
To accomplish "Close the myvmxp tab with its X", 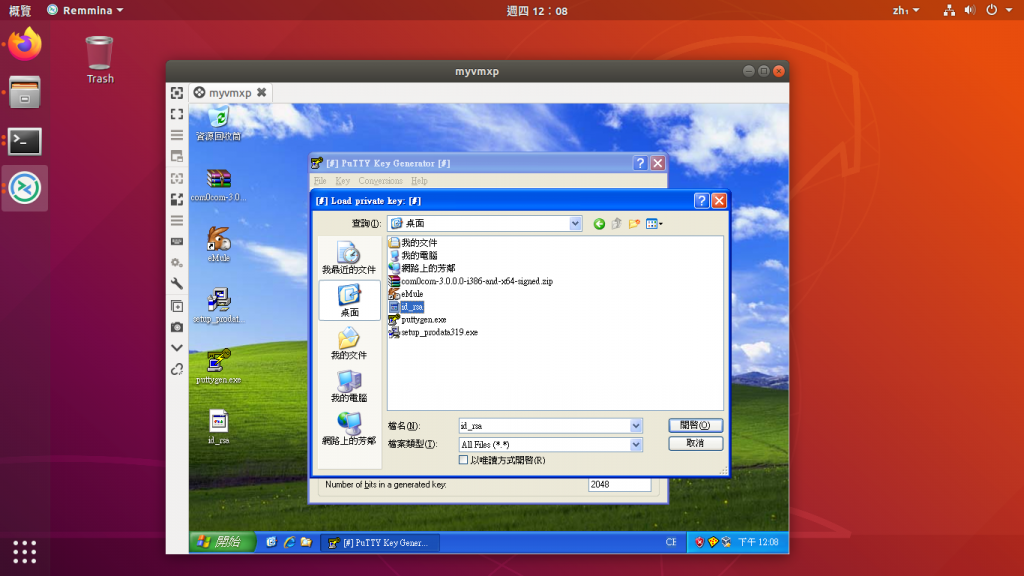I will coord(262,93).
